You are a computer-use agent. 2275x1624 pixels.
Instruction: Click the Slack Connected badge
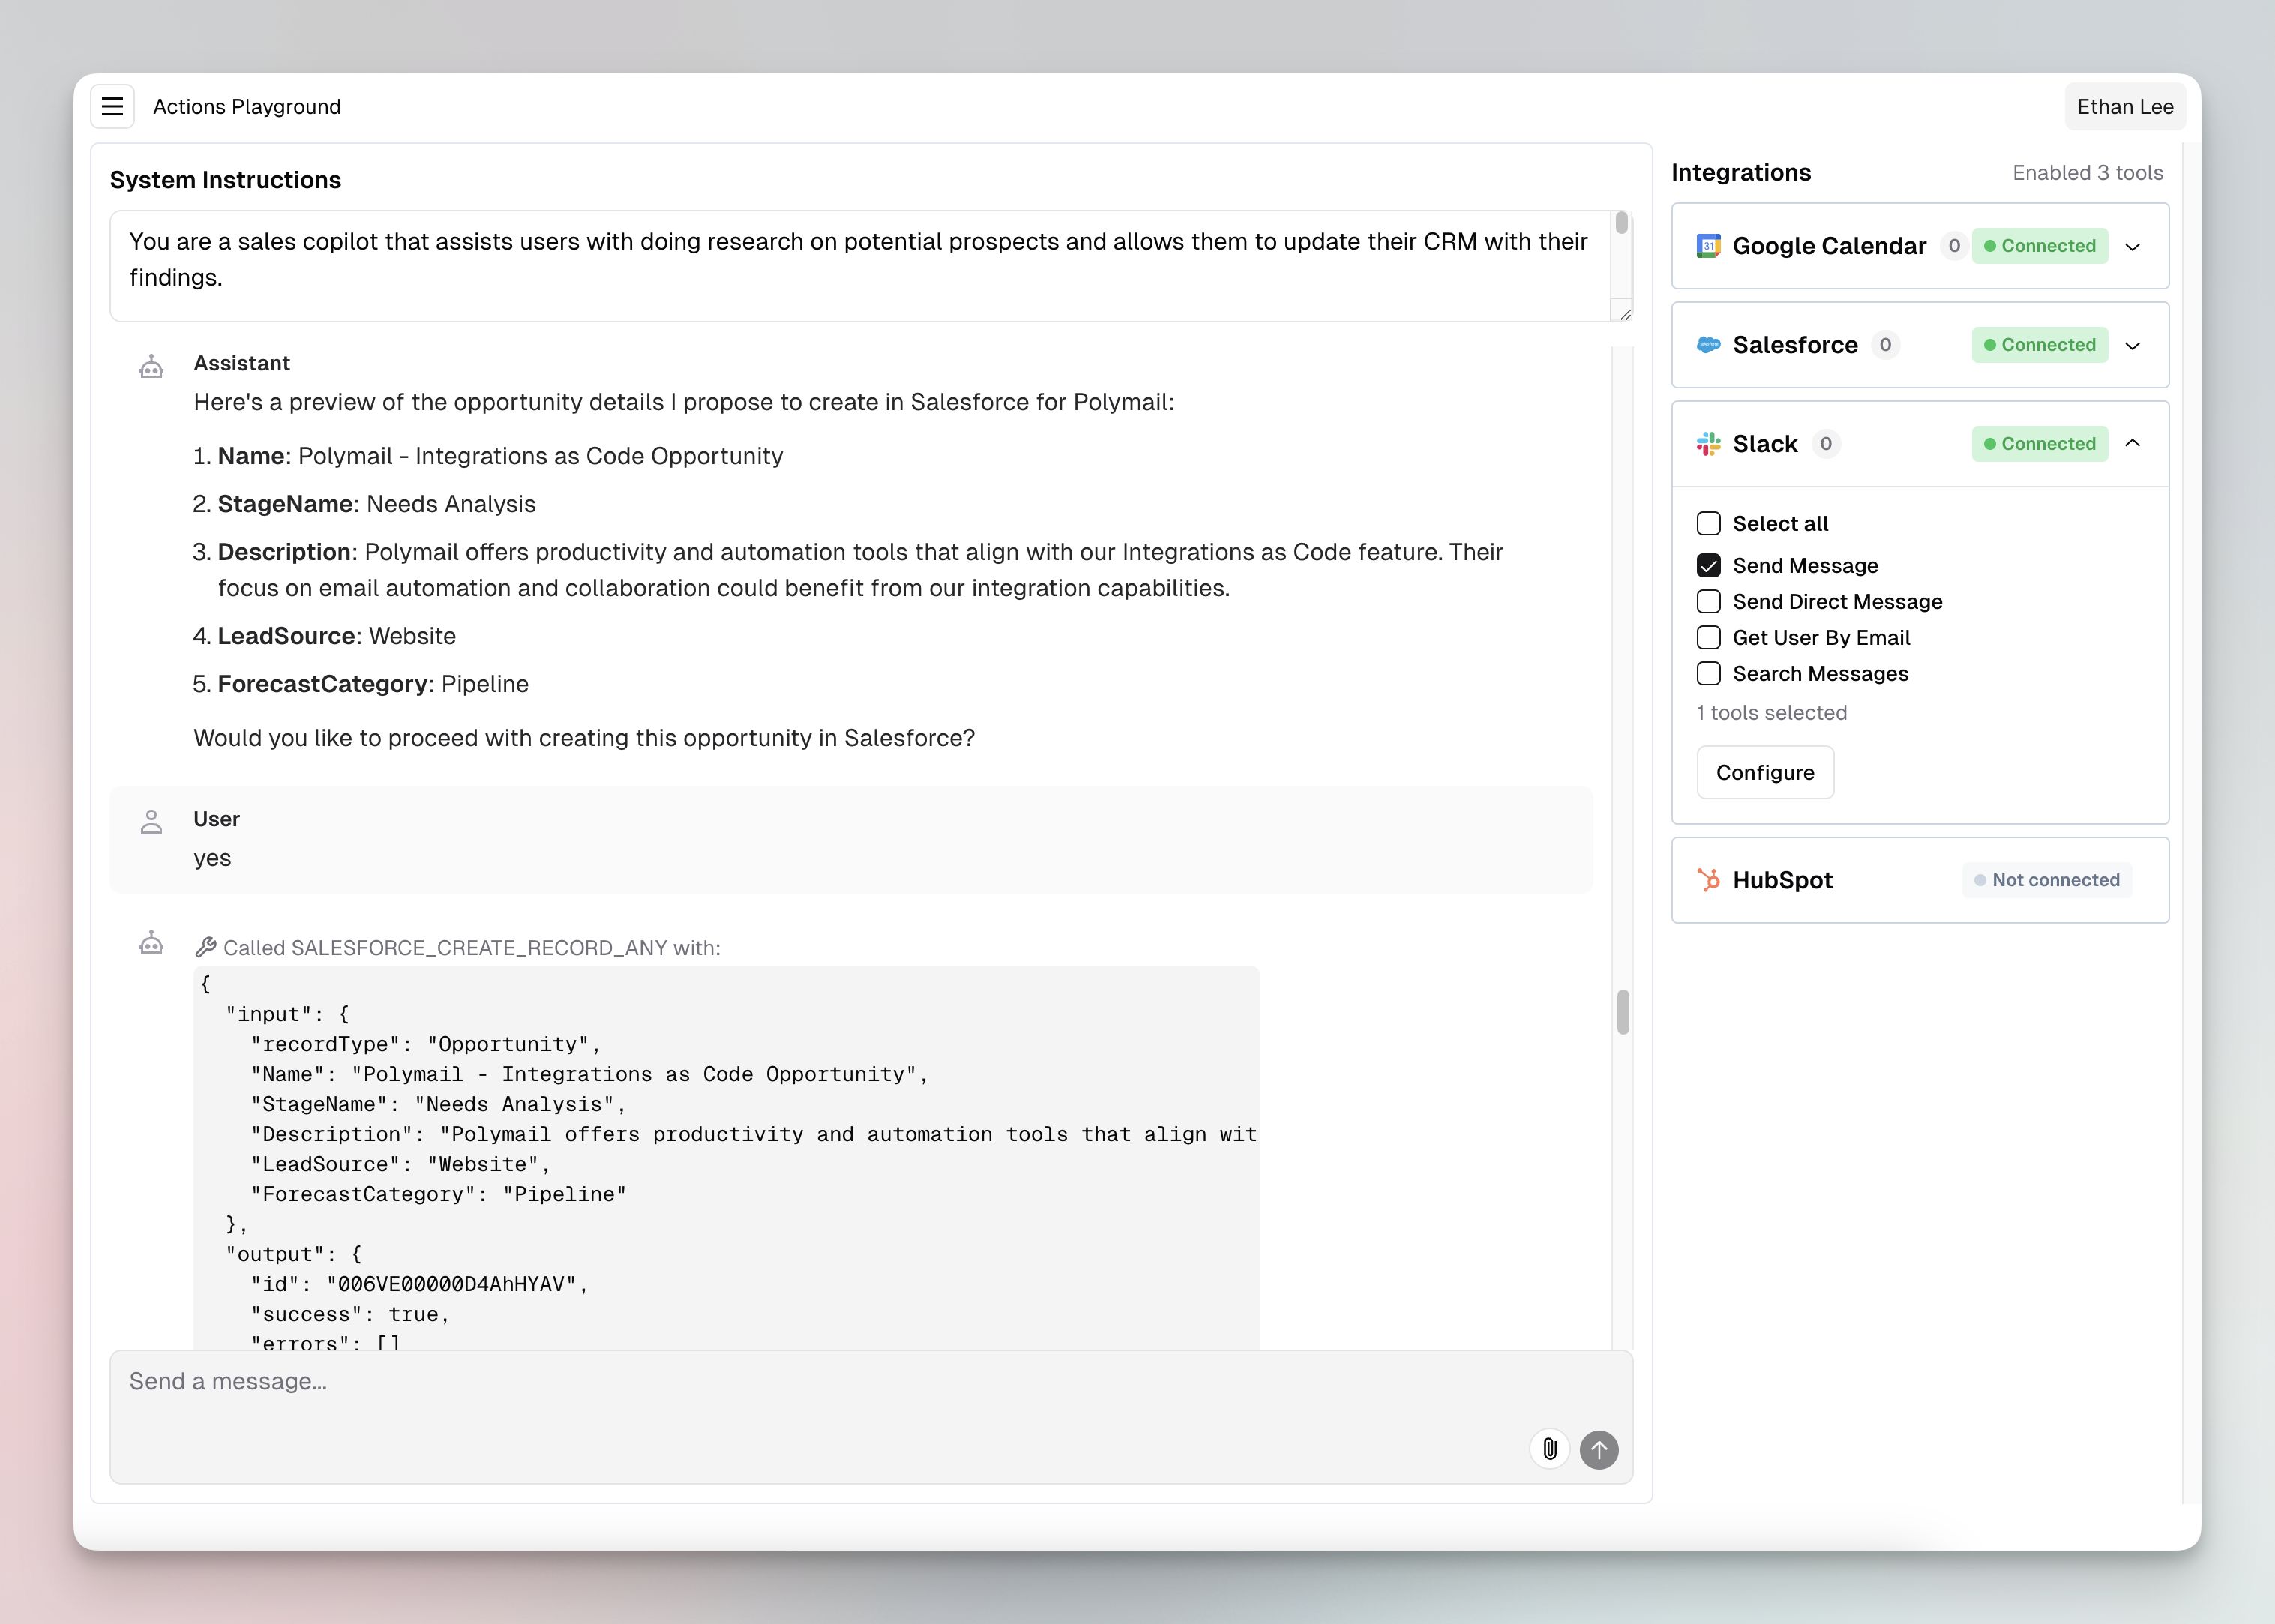[x=2039, y=444]
